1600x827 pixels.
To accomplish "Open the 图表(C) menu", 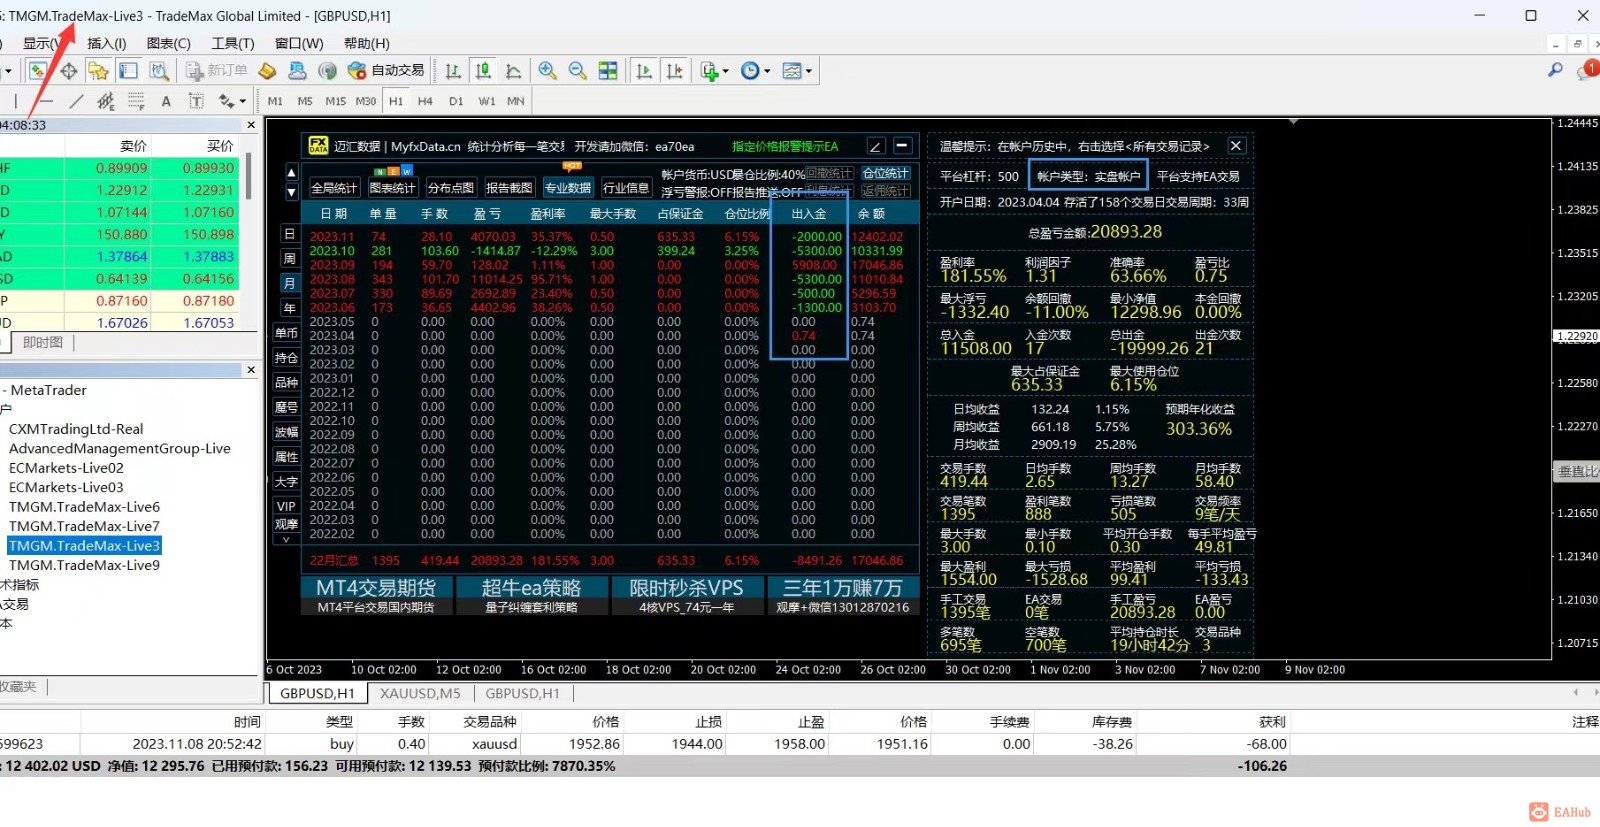I will 168,43.
